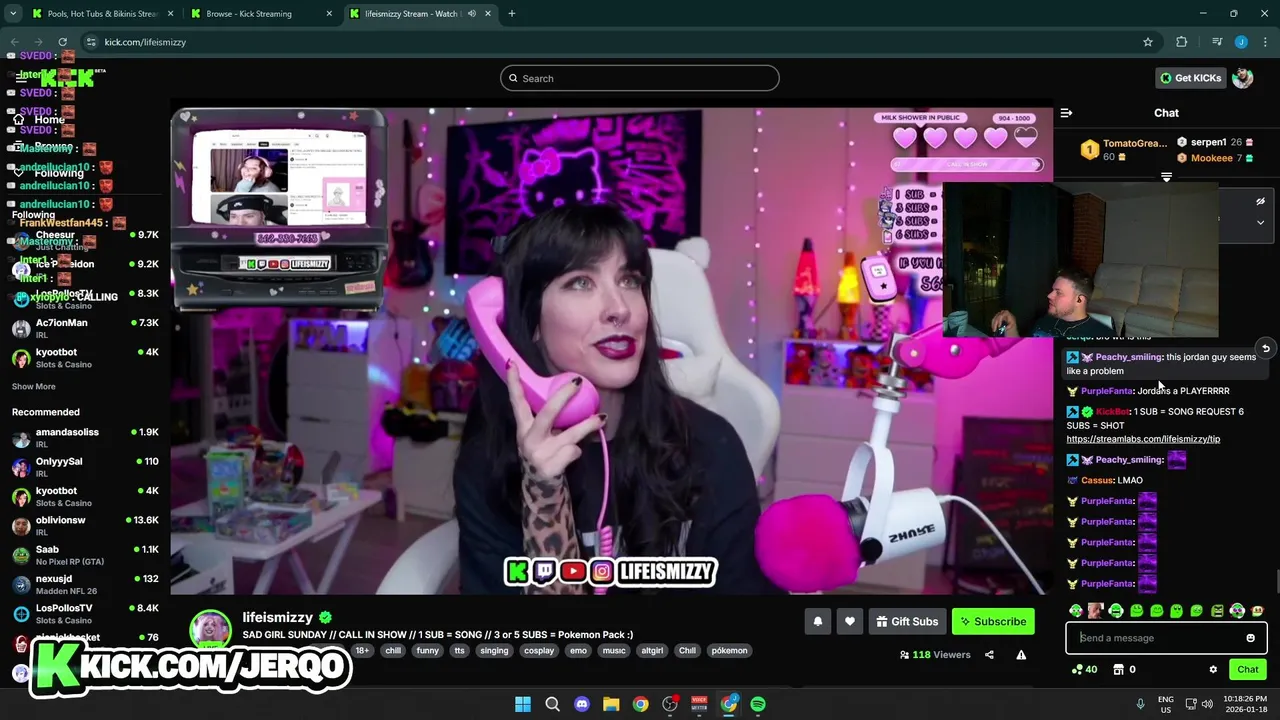Click Cassus username in chat
Image resolution: width=1280 pixels, height=720 pixels.
click(1097, 480)
